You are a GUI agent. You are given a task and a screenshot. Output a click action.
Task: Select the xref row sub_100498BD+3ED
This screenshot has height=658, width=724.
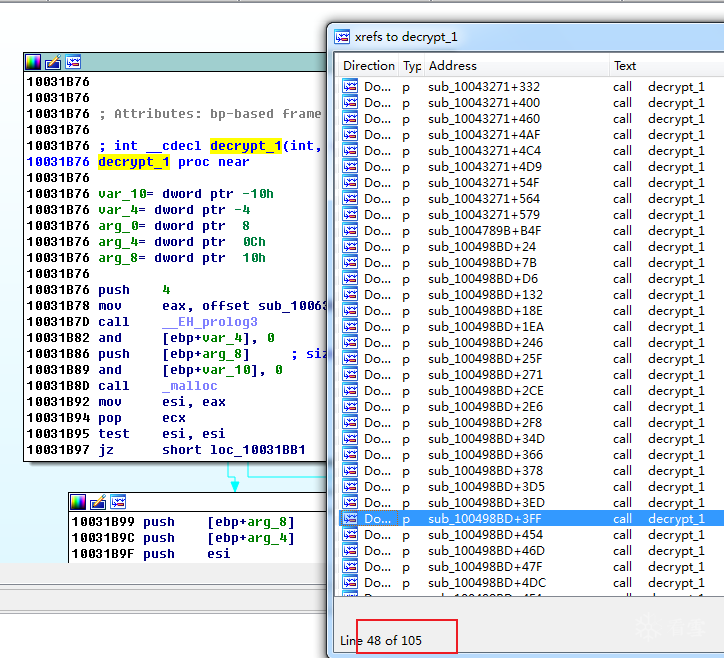tap(531, 503)
